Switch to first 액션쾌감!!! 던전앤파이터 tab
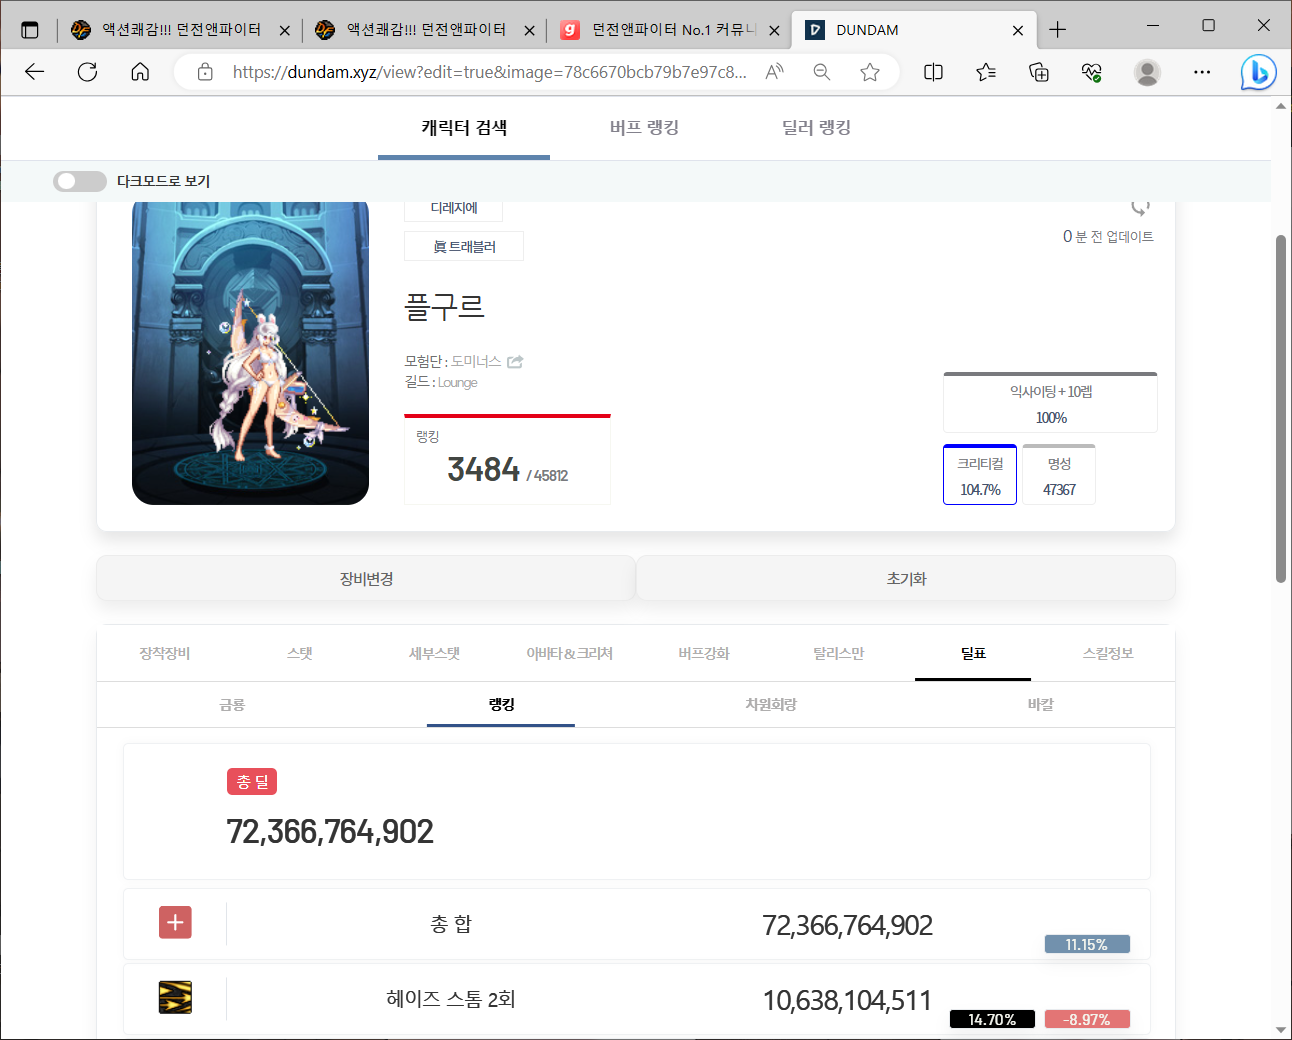 click(x=178, y=30)
